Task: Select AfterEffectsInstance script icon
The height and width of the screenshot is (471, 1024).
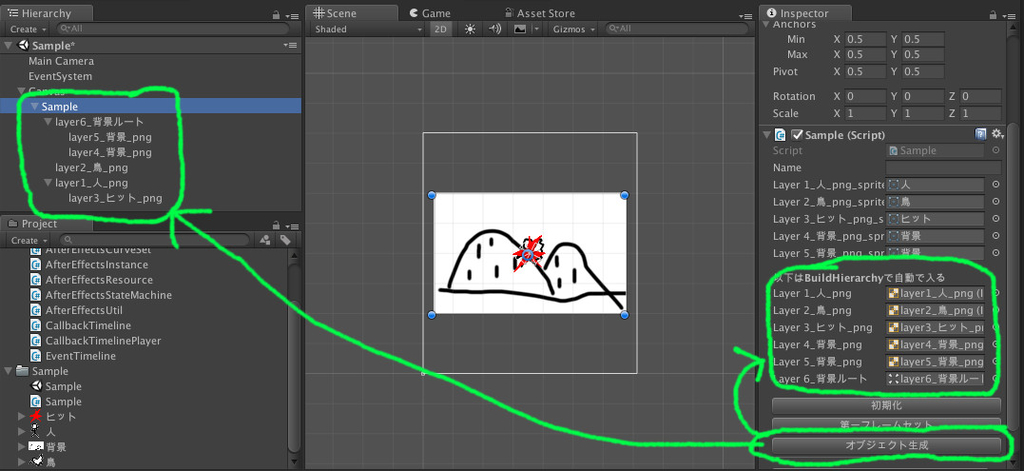Action: [x=37, y=265]
